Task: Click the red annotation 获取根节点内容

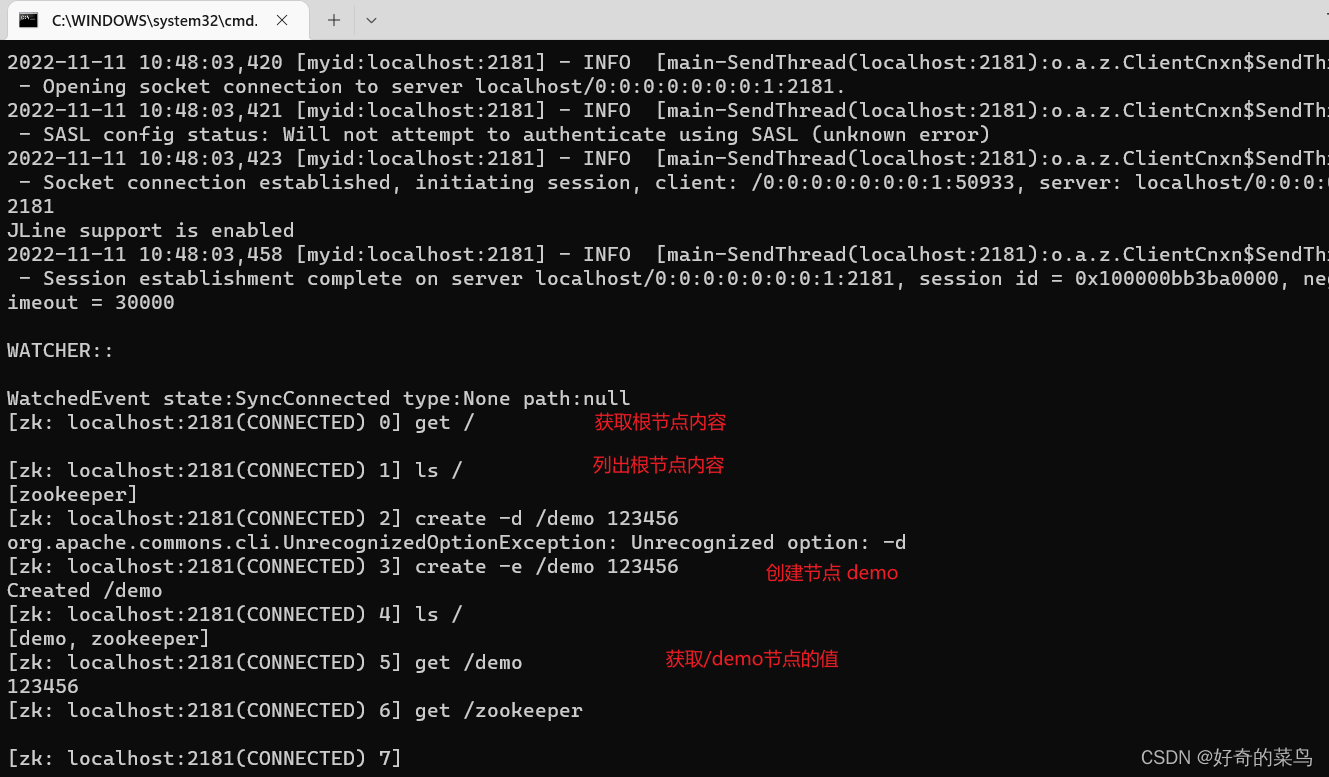Action: pyautogui.click(x=659, y=422)
